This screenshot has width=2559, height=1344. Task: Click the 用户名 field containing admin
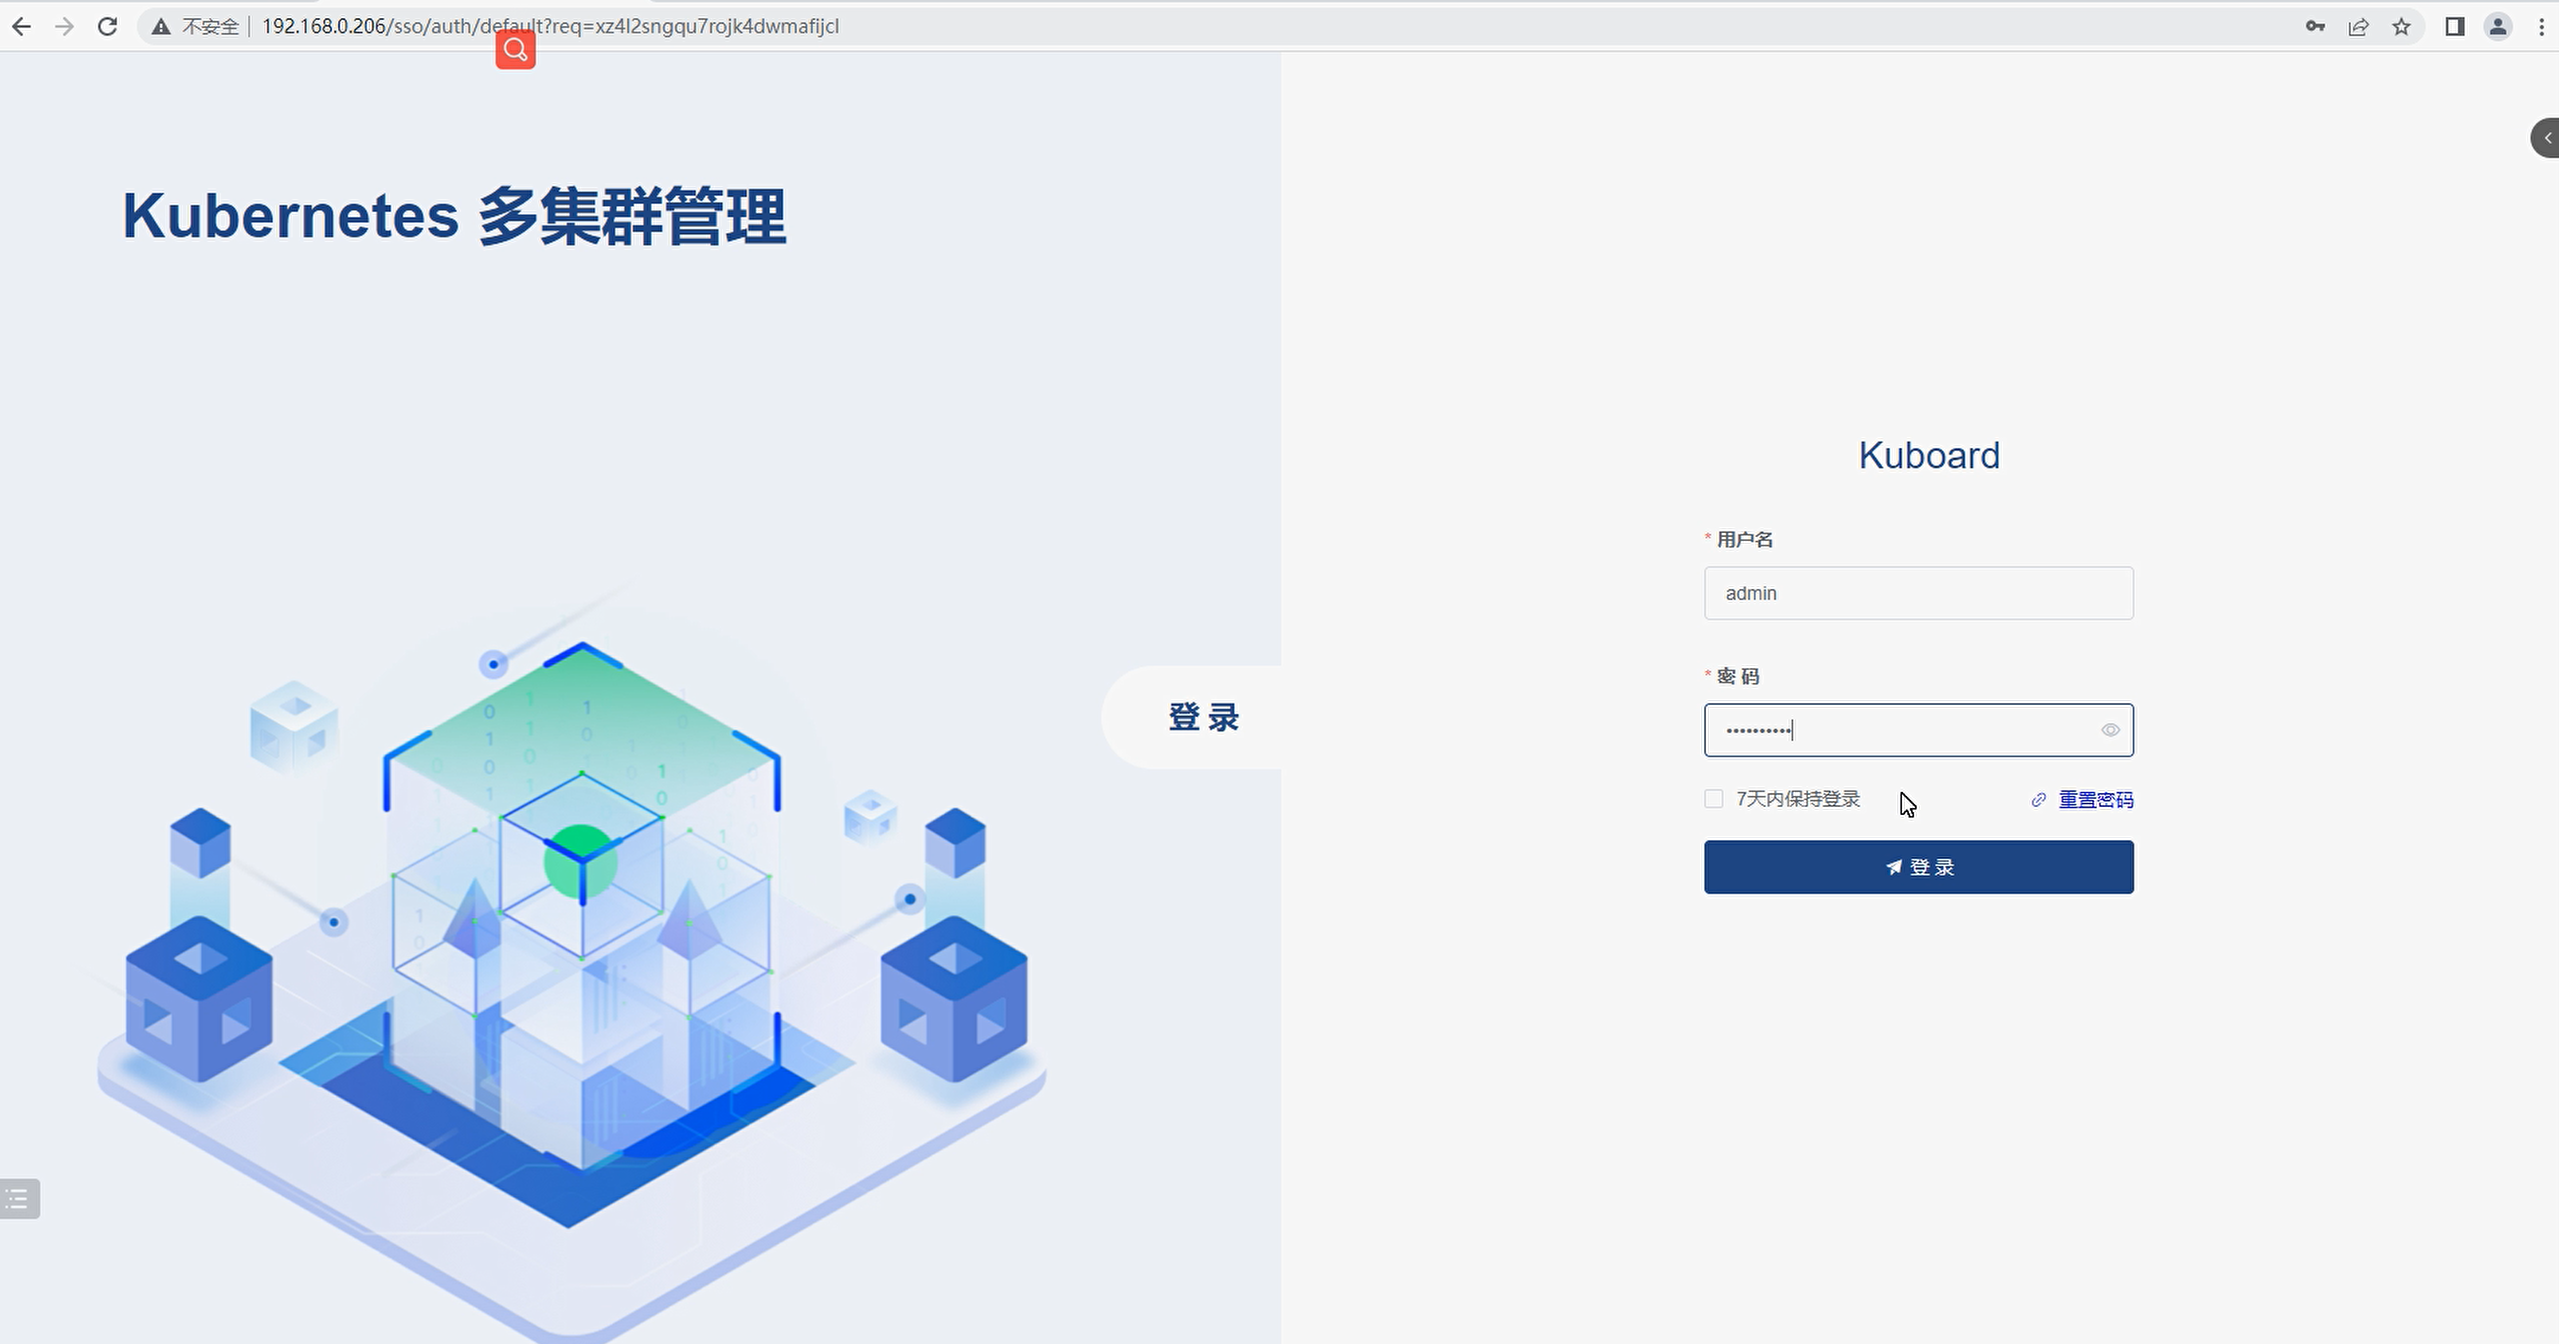click(1918, 593)
